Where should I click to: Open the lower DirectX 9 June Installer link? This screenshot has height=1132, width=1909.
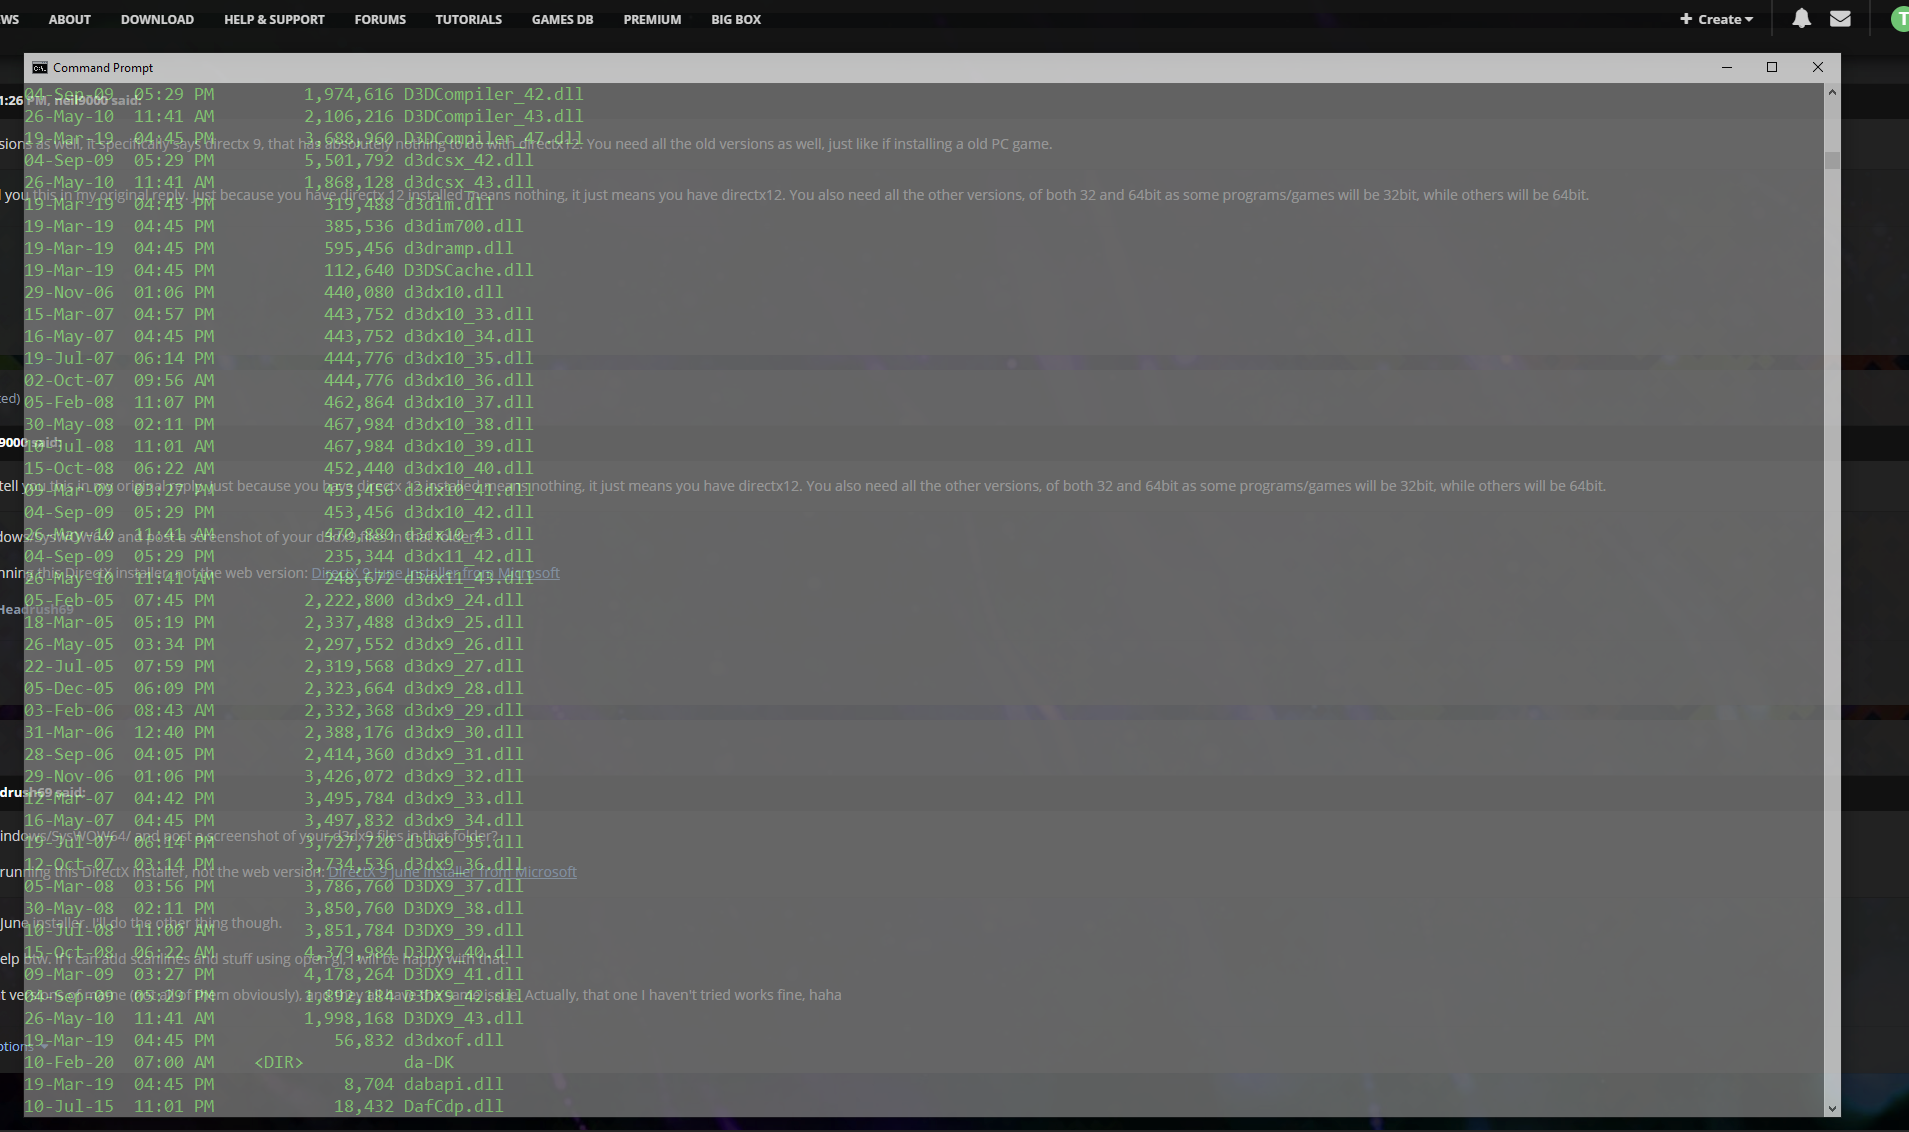[452, 872]
